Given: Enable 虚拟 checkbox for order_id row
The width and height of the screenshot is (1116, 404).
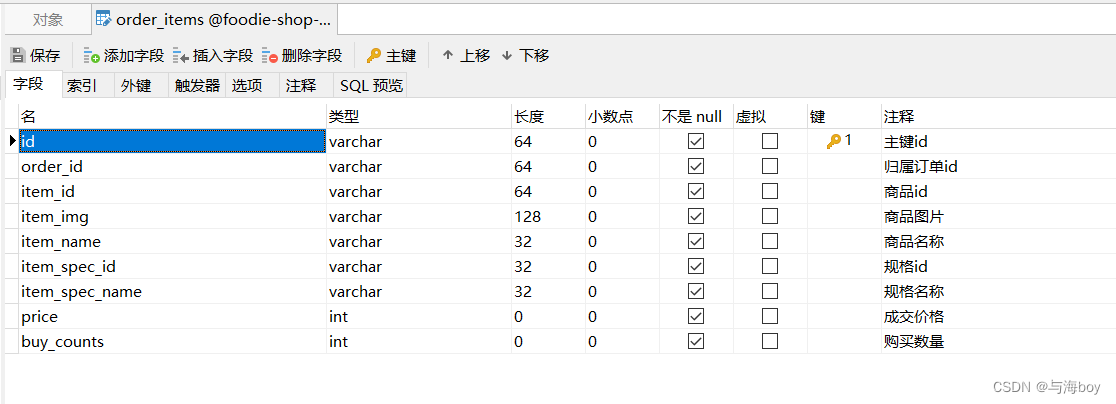Looking at the screenshot, I should point(769,166).
